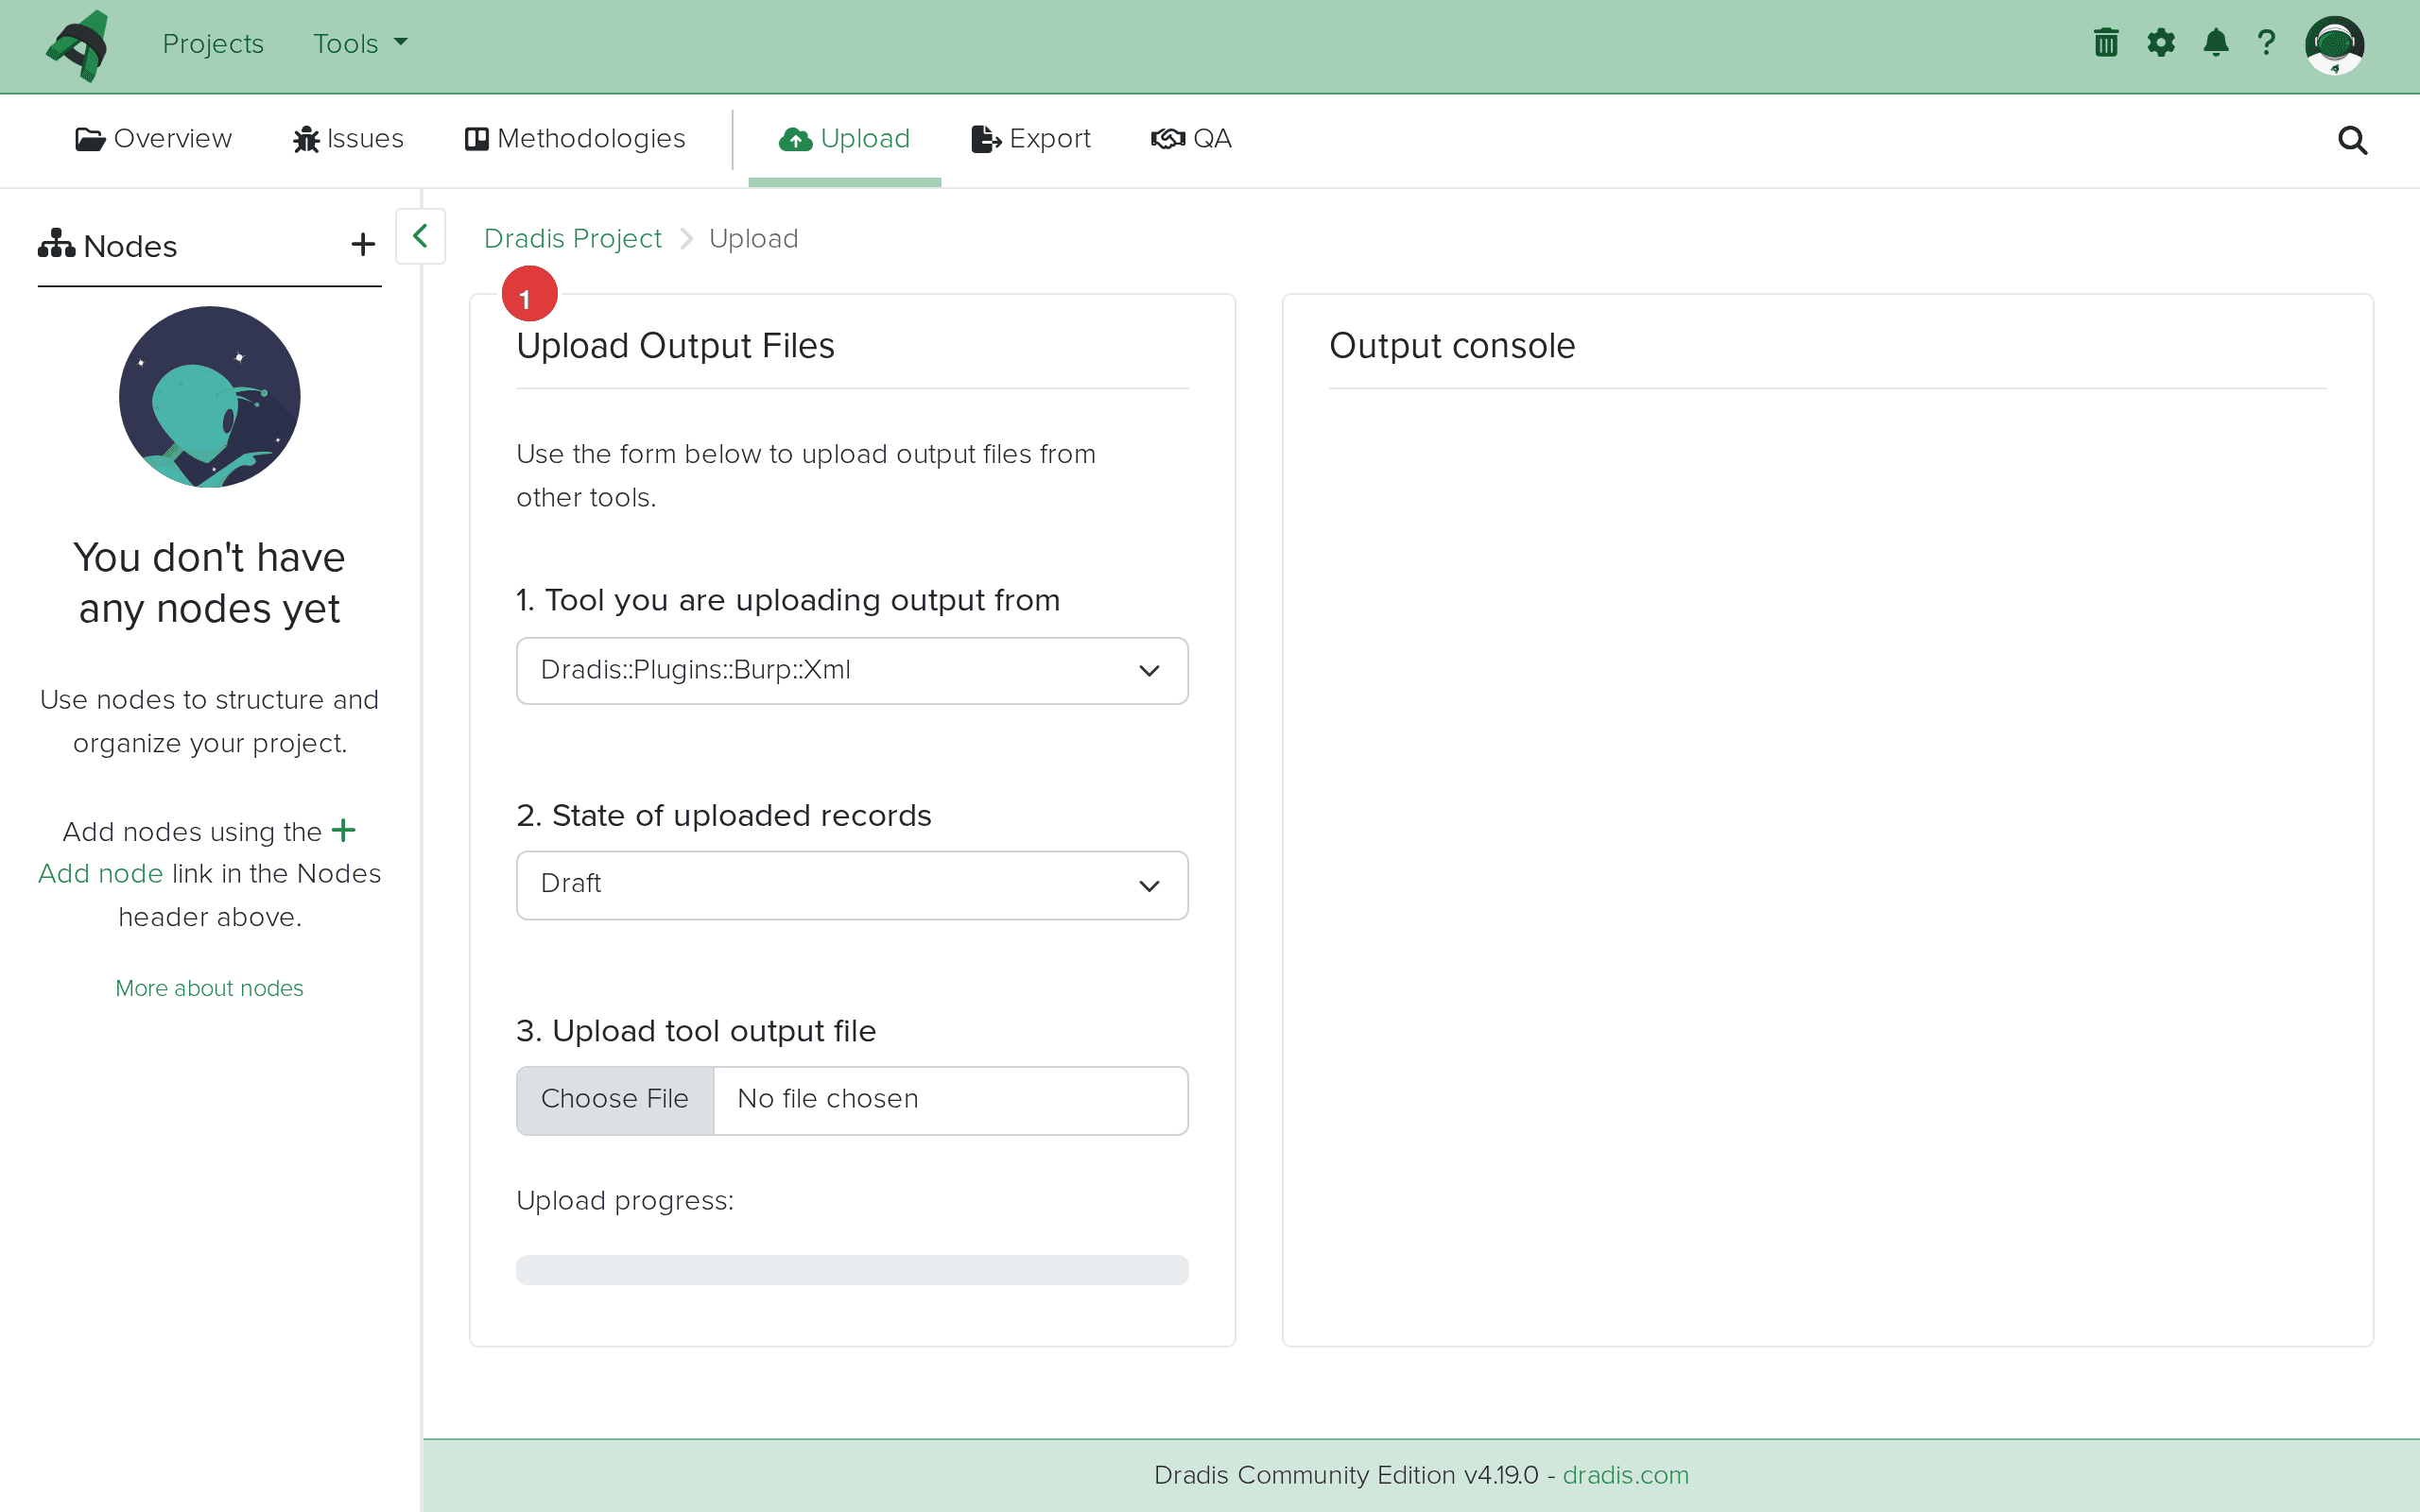The height and width of the screenshot is (1512, 2420).
Task: Click the user avatar profile picture
Action: pyautogui.click(x=2334, y=45)
